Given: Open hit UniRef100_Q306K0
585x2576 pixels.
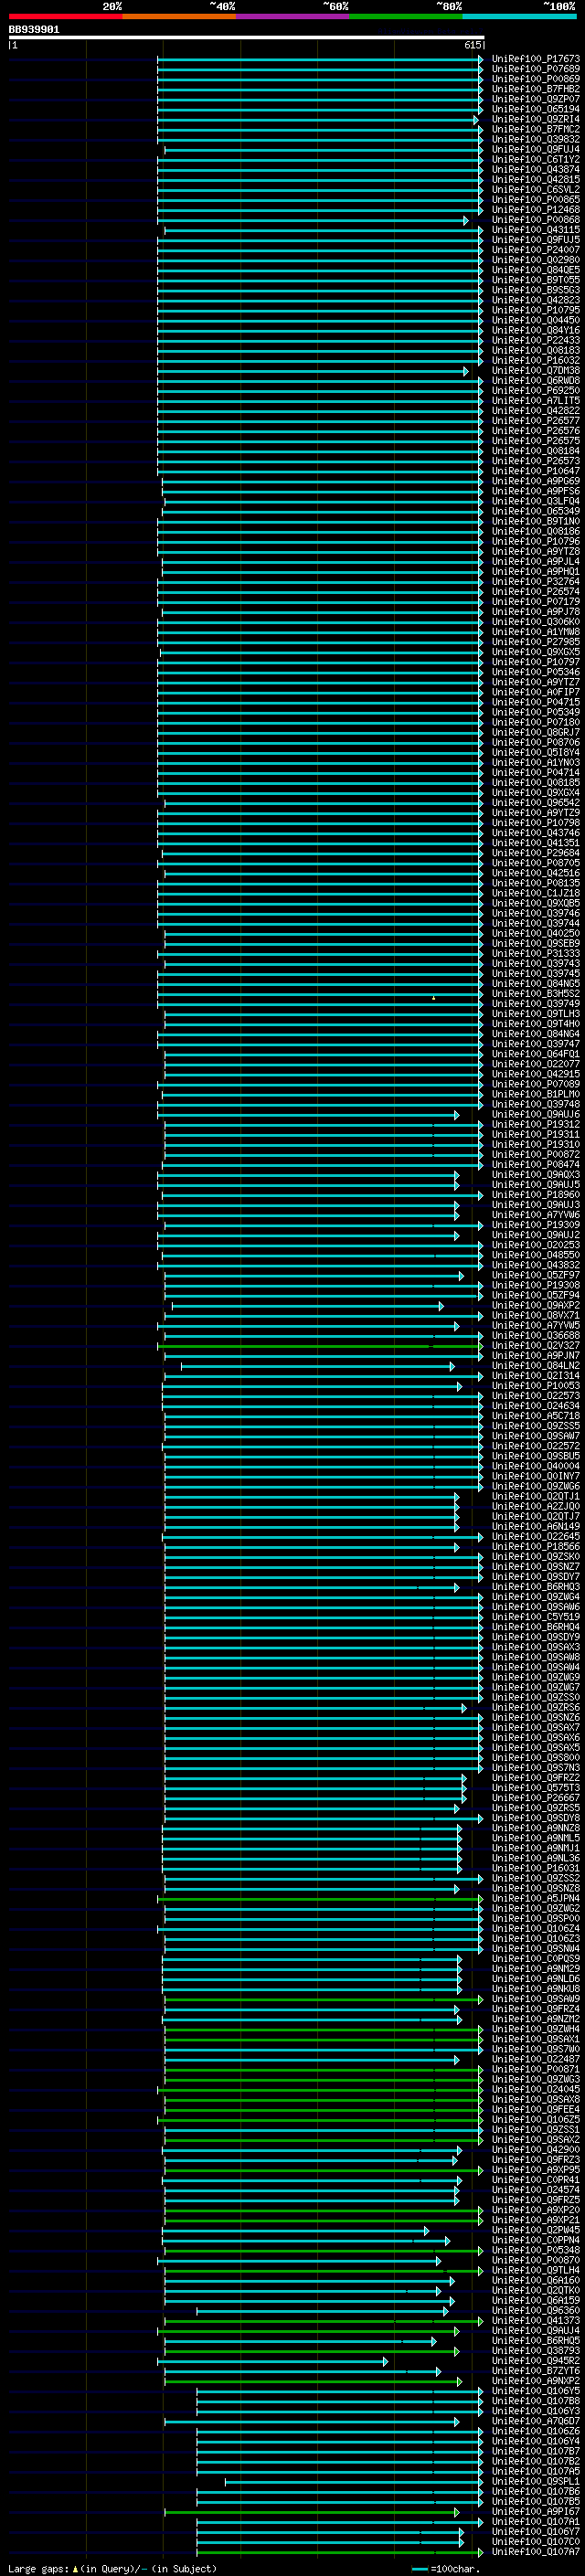Looking at the screenshot, I should tap(535, 622).
